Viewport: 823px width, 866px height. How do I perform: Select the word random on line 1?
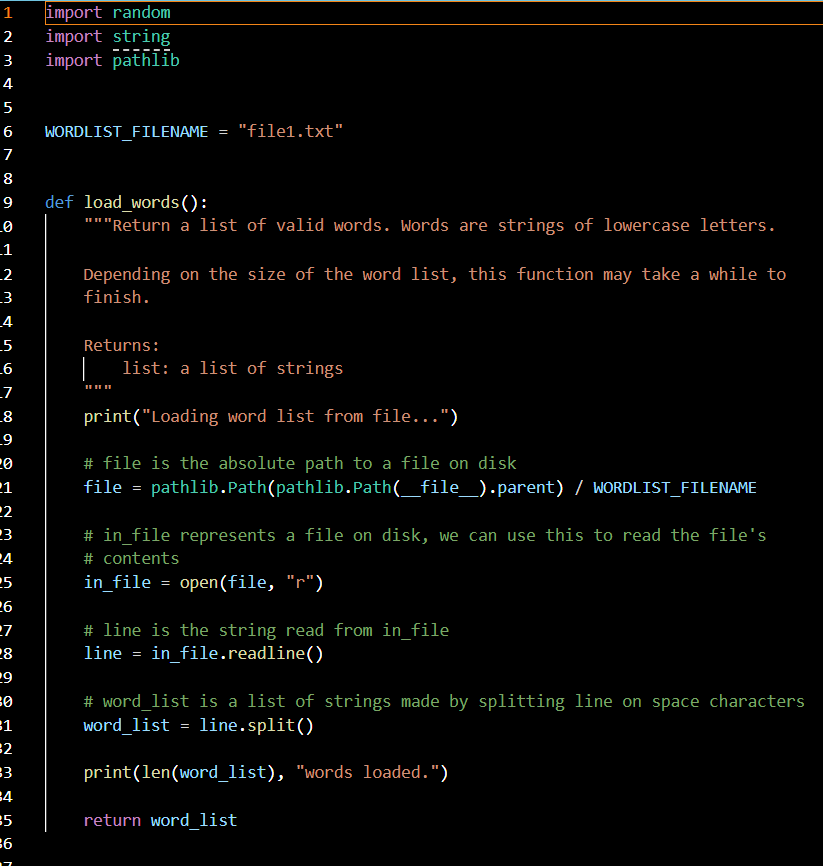pyautogui.click(x=140, y=12)
